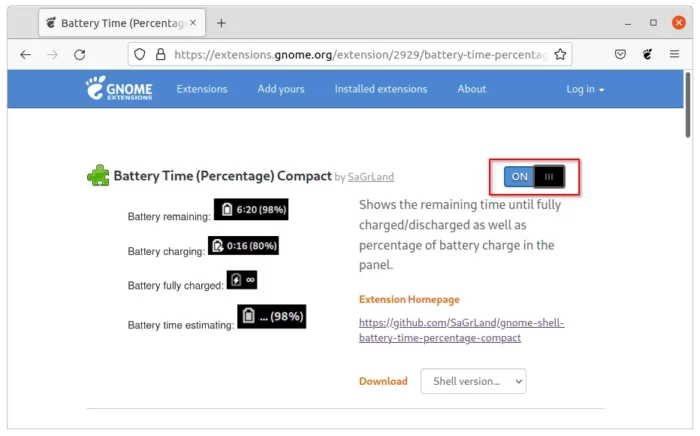
Task: Maximize the browser window
Action: (x=653, y=22)
